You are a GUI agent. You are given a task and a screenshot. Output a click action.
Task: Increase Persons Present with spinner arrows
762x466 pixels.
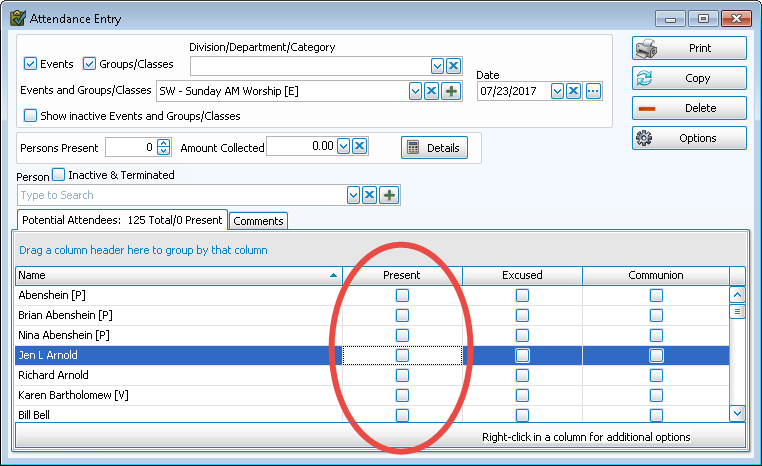(164, 143)
